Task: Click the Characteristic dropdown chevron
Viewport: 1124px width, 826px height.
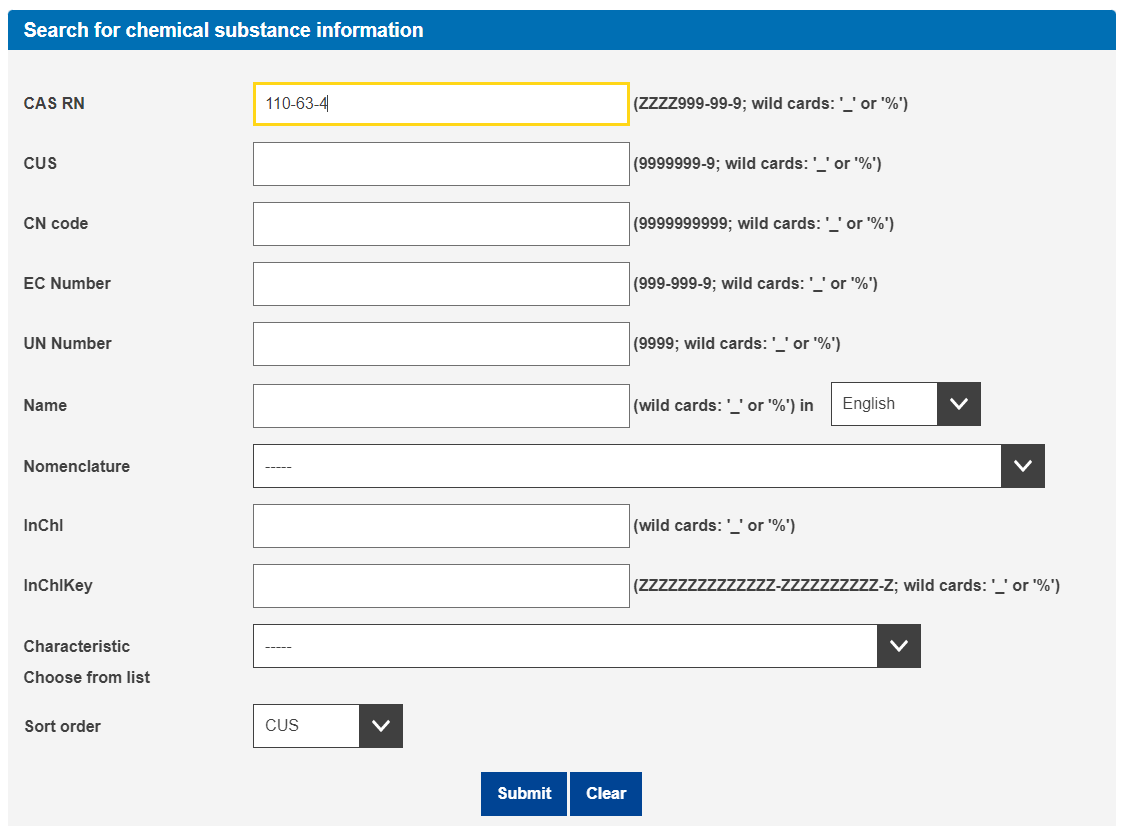Action: 899,646
